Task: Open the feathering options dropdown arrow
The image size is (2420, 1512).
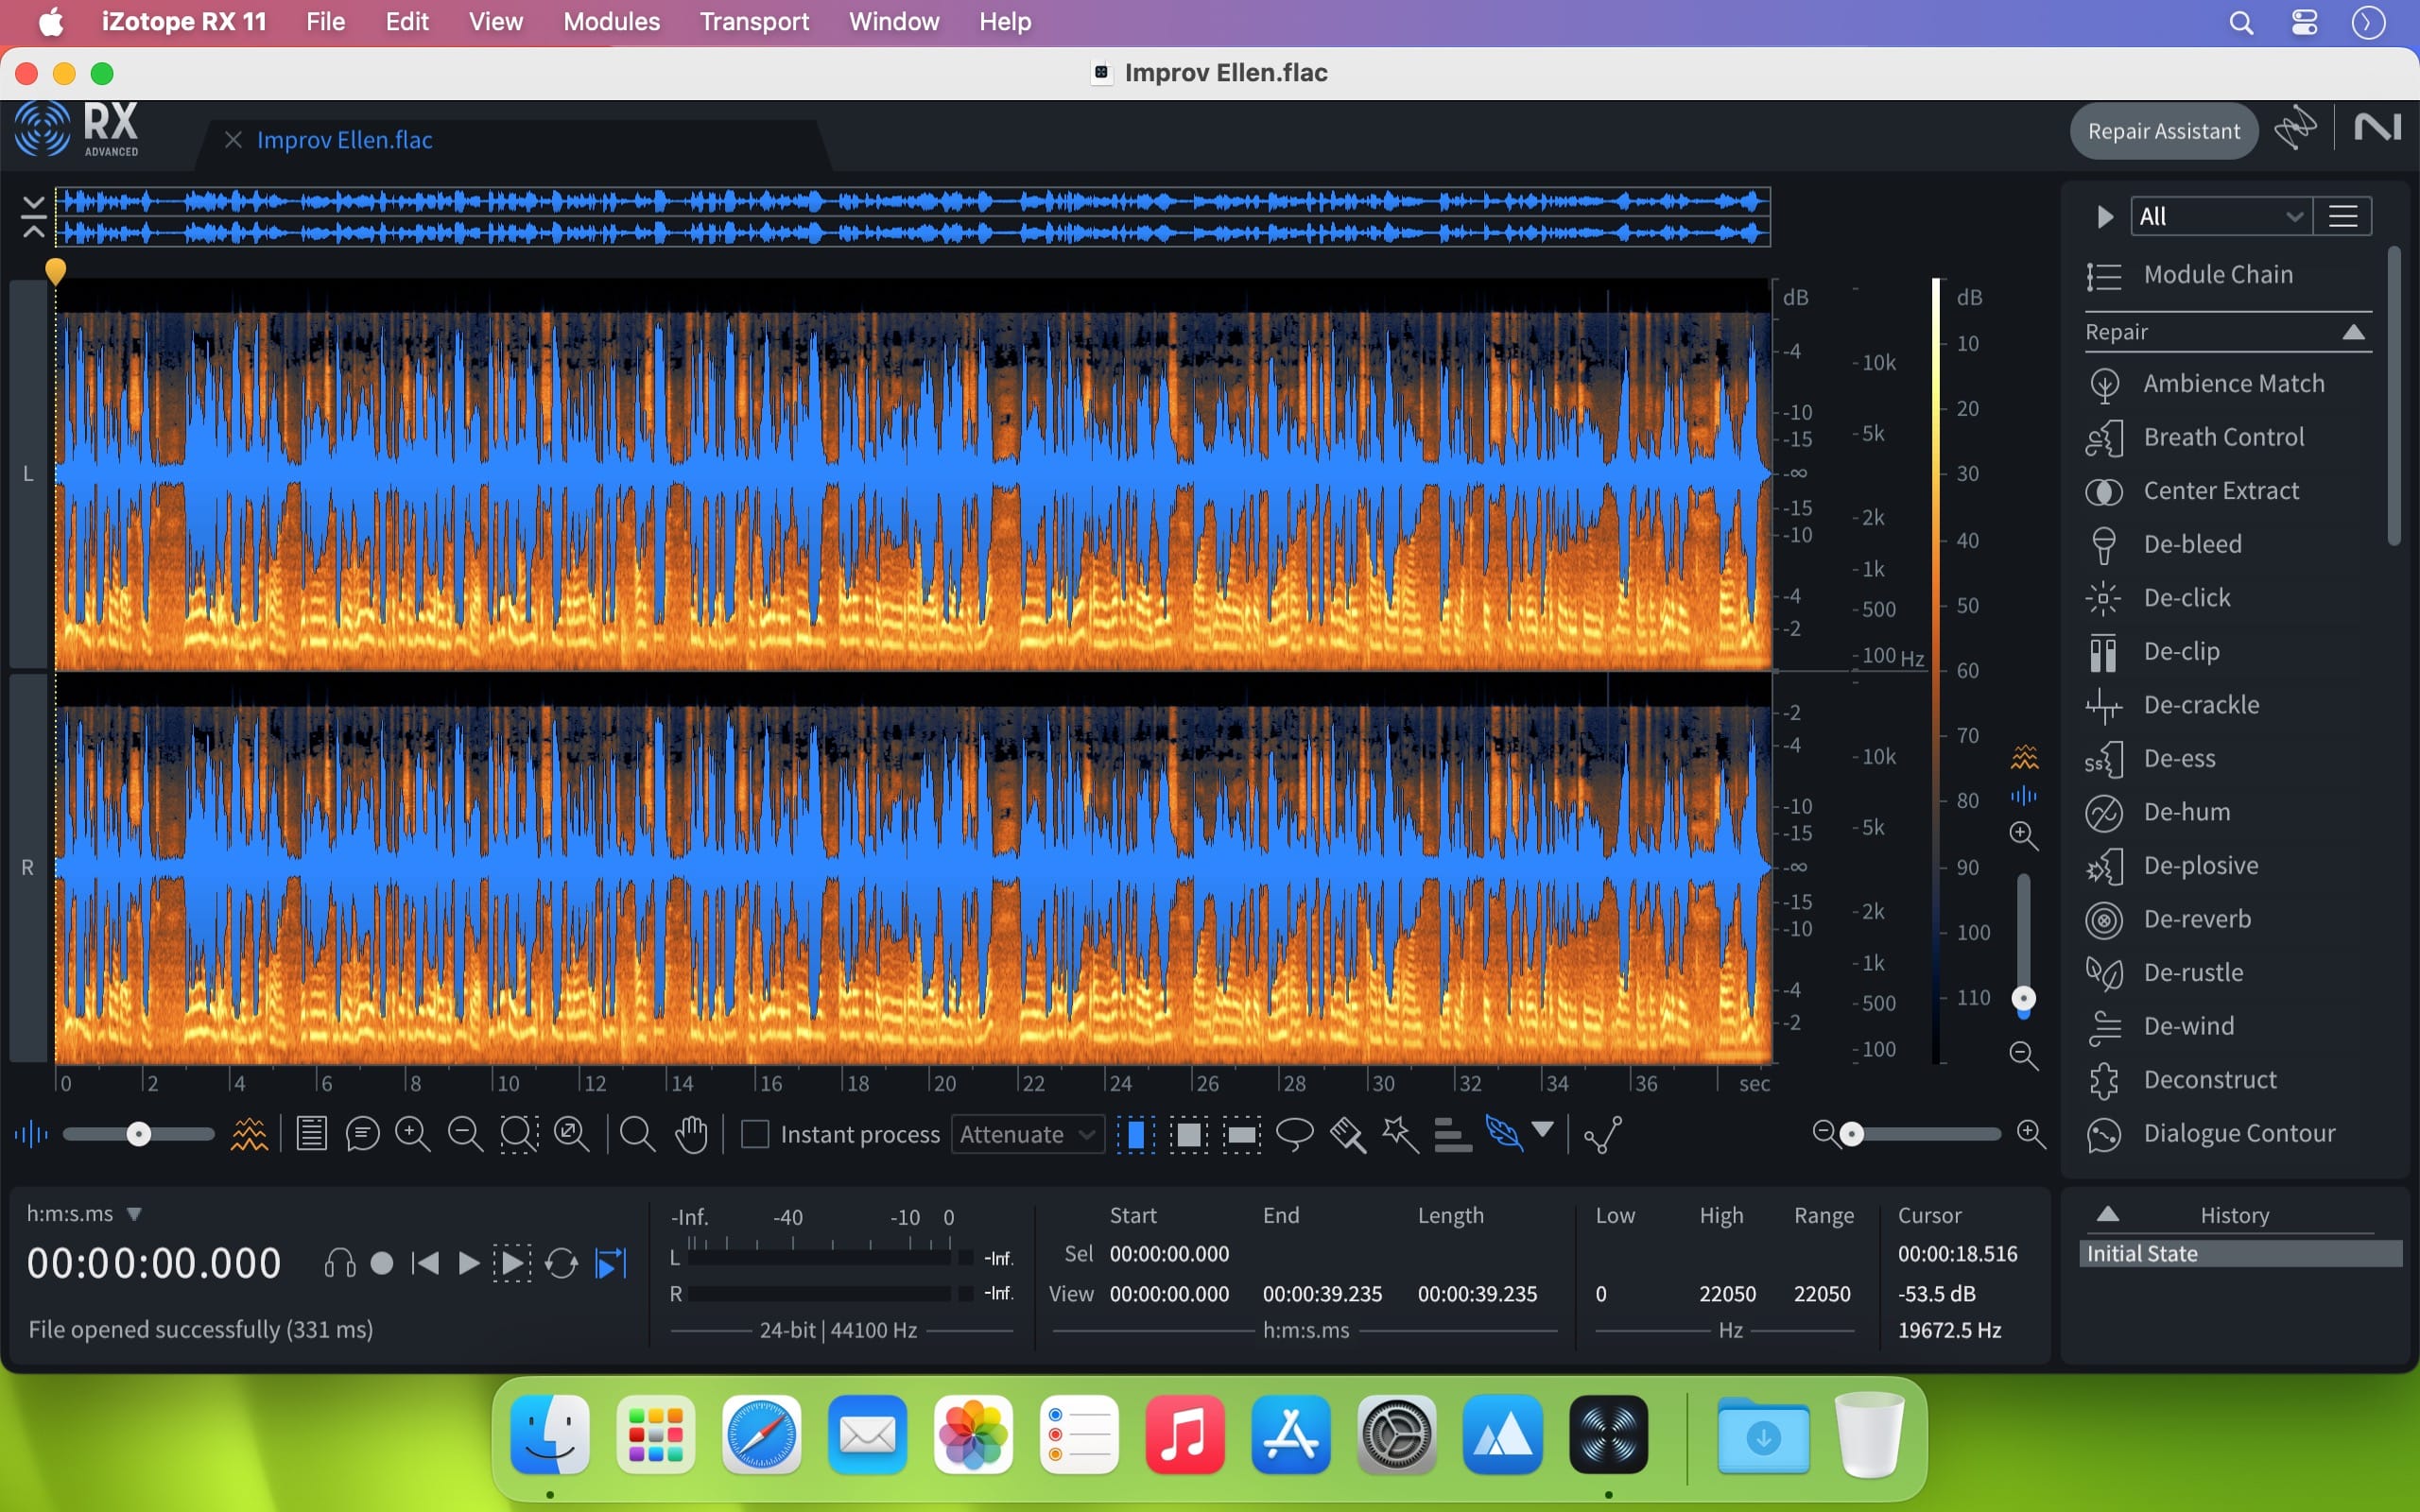Action: coord(1543,1130)
